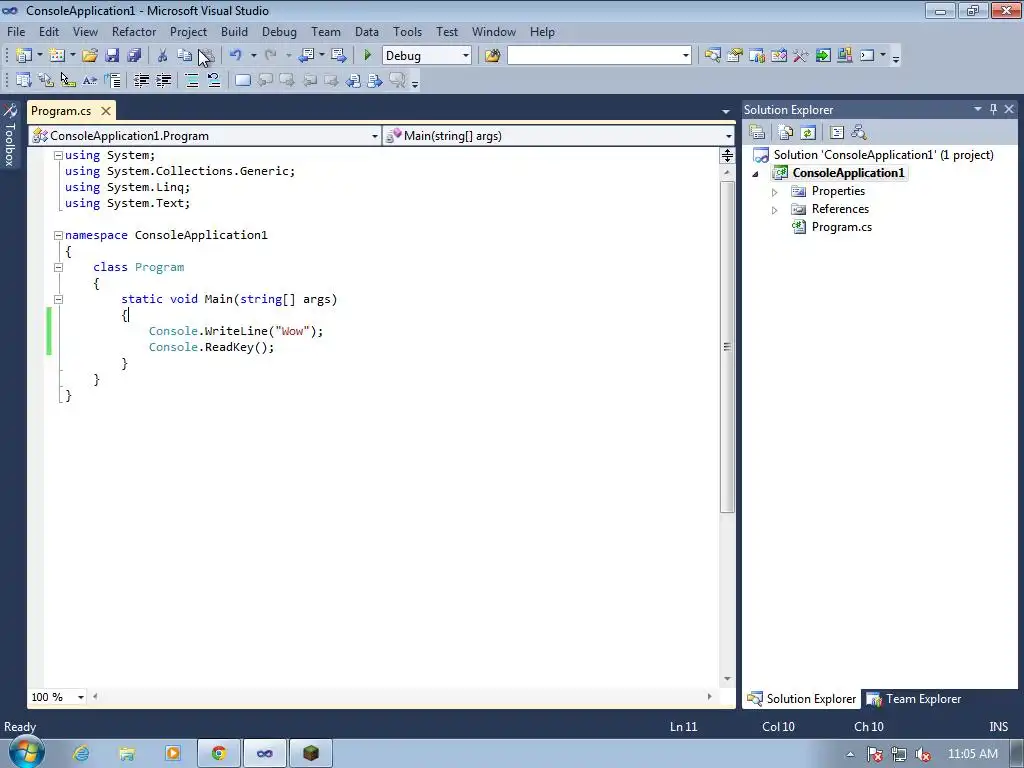Open the Extension Manager toolbar icon
This screenshot has height=768, width=1024.
[844, 56]
